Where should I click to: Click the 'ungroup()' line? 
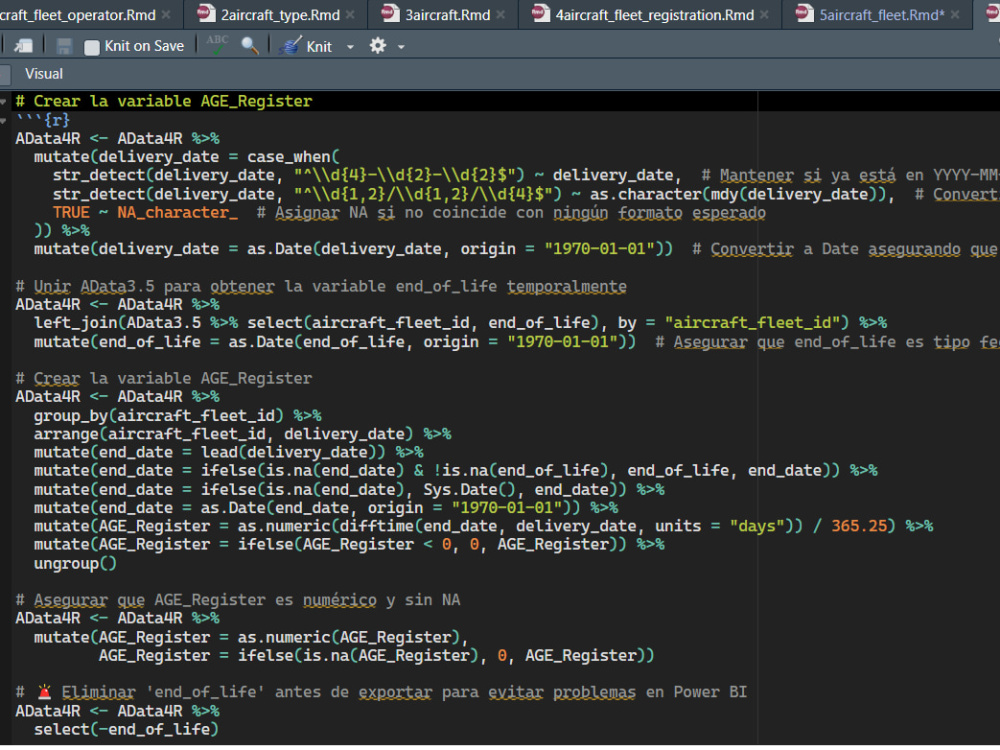click(75, 564)
